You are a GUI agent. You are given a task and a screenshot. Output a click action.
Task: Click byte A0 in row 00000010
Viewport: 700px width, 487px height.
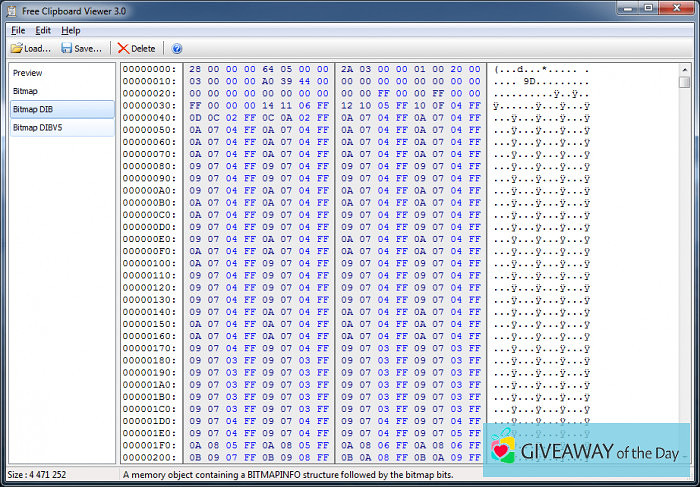coord(268,81)
